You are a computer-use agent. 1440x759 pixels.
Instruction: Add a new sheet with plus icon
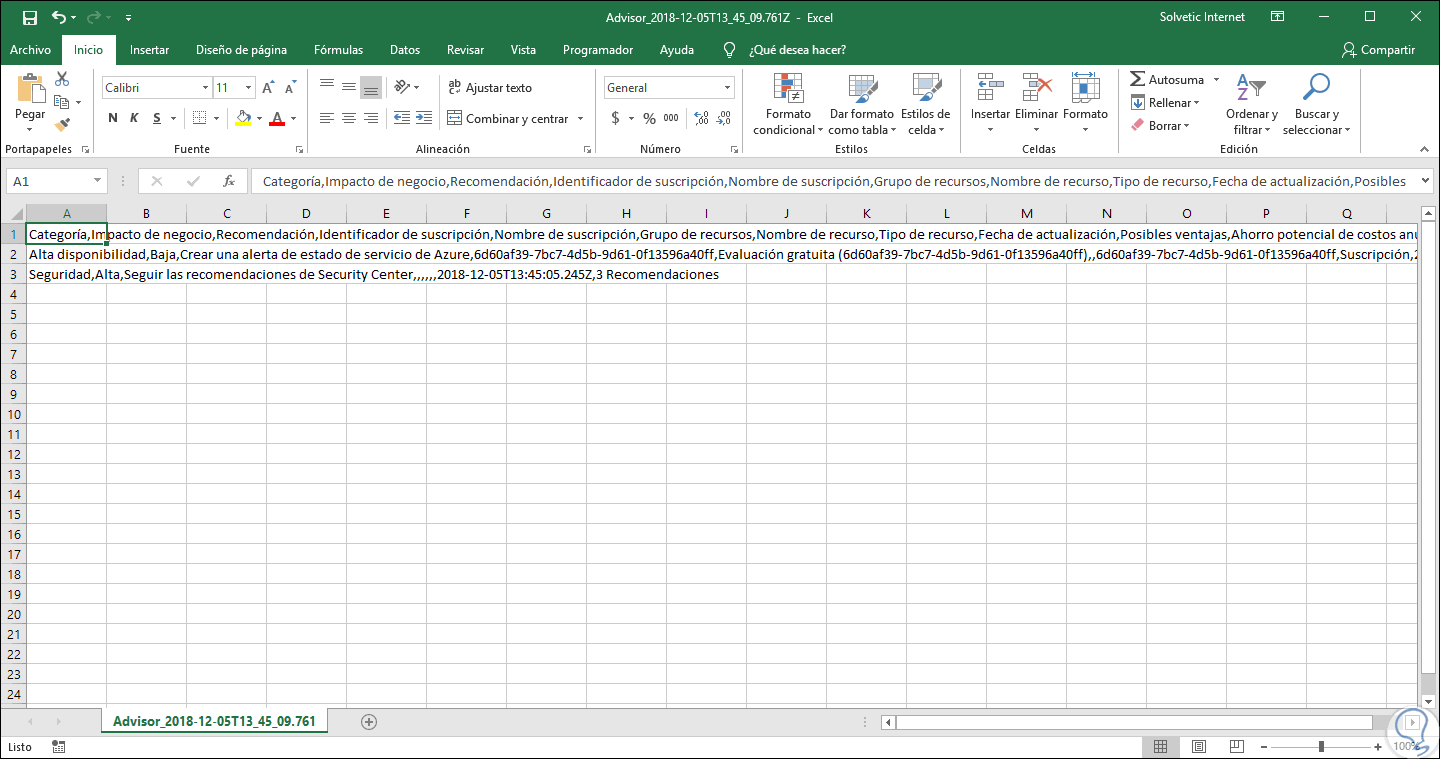click(369, 721)
